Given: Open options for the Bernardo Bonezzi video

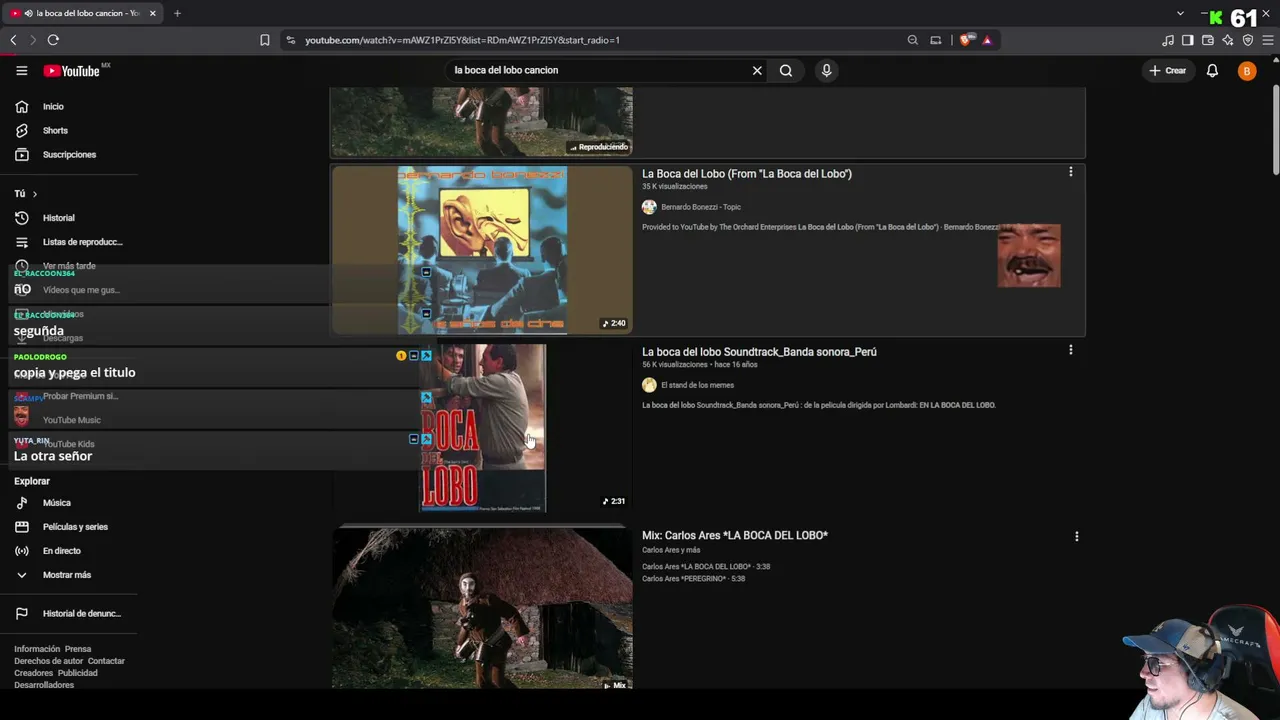Looking at the screenshot, I should click(x=1071, y=172).
